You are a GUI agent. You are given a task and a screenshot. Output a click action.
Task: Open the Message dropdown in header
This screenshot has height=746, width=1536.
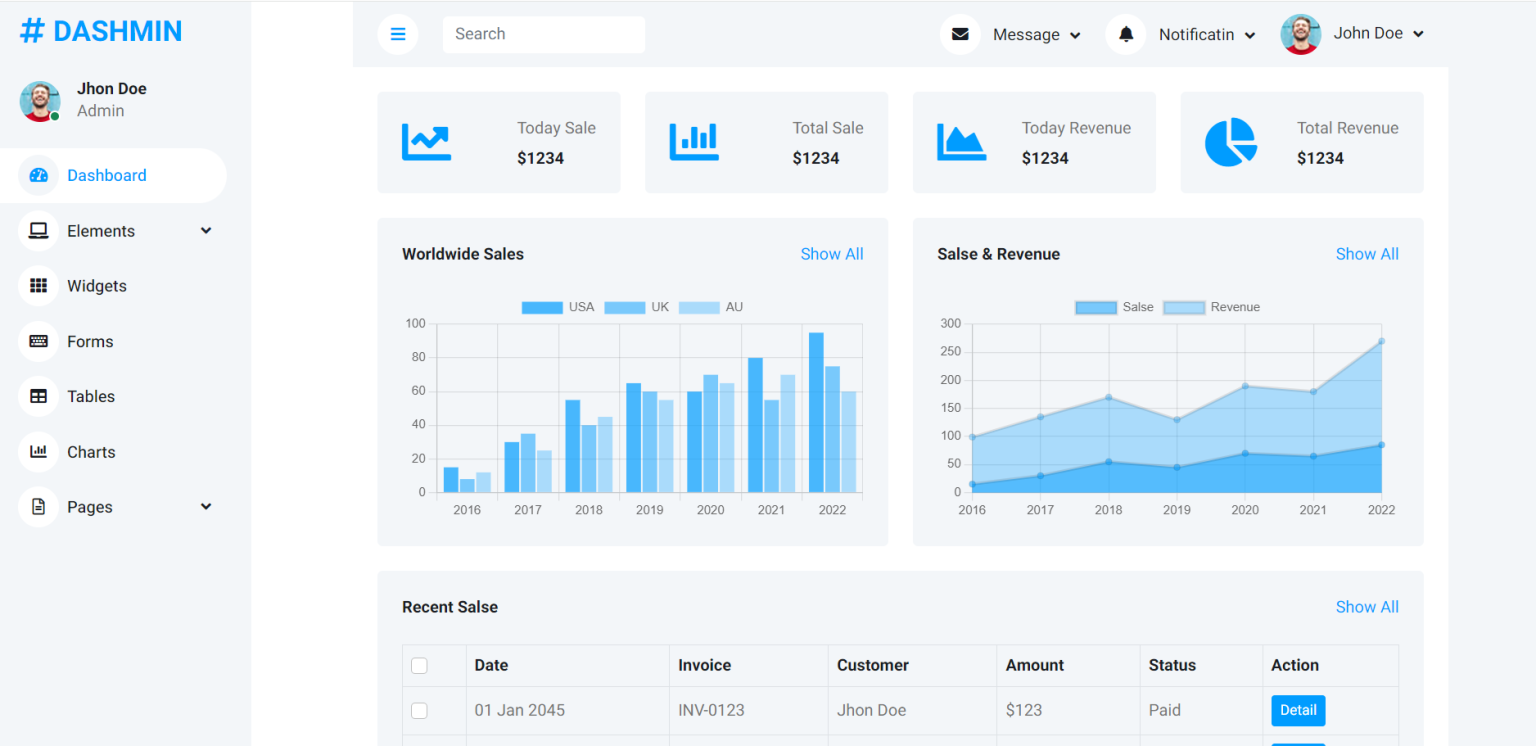[x=1036, y=34]
